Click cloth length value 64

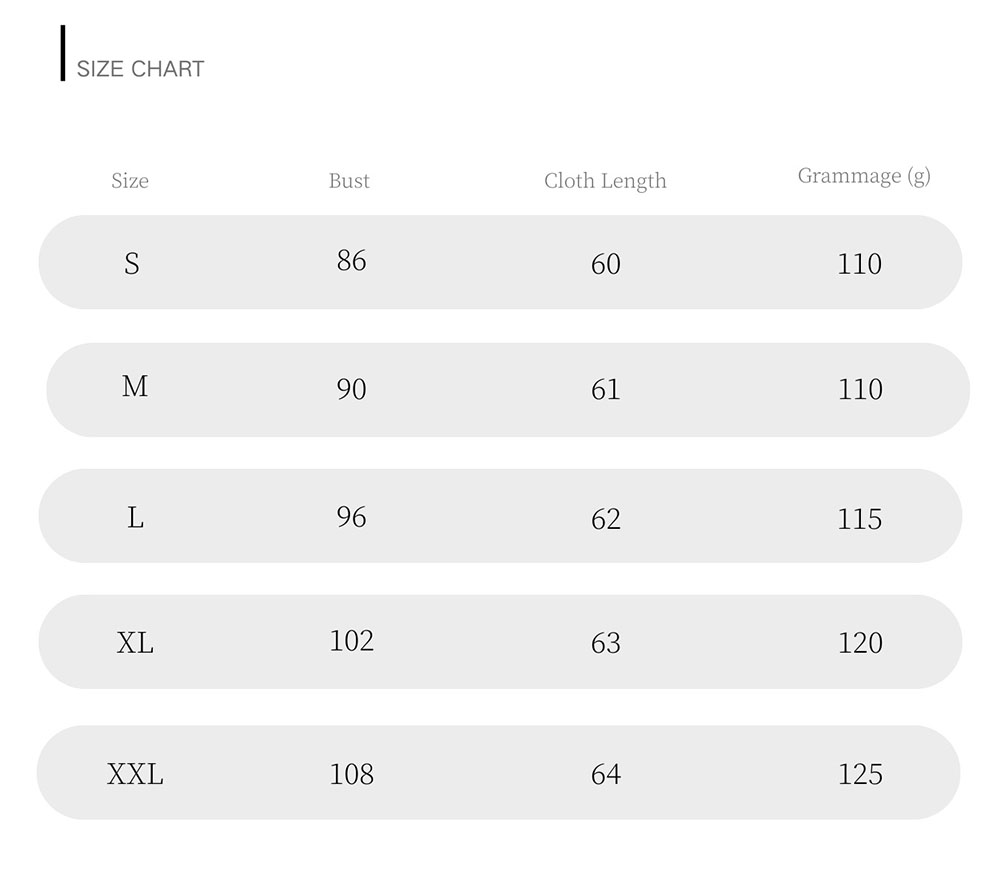pyautogui.click(x=606, y=774)
